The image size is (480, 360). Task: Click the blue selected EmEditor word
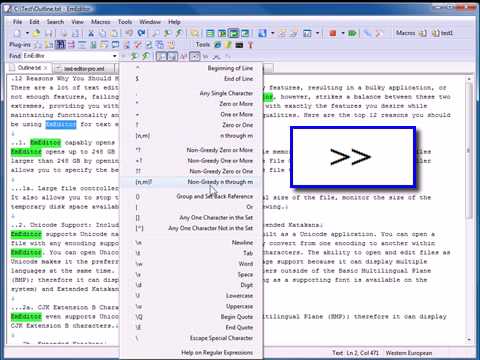coord(61,124)
